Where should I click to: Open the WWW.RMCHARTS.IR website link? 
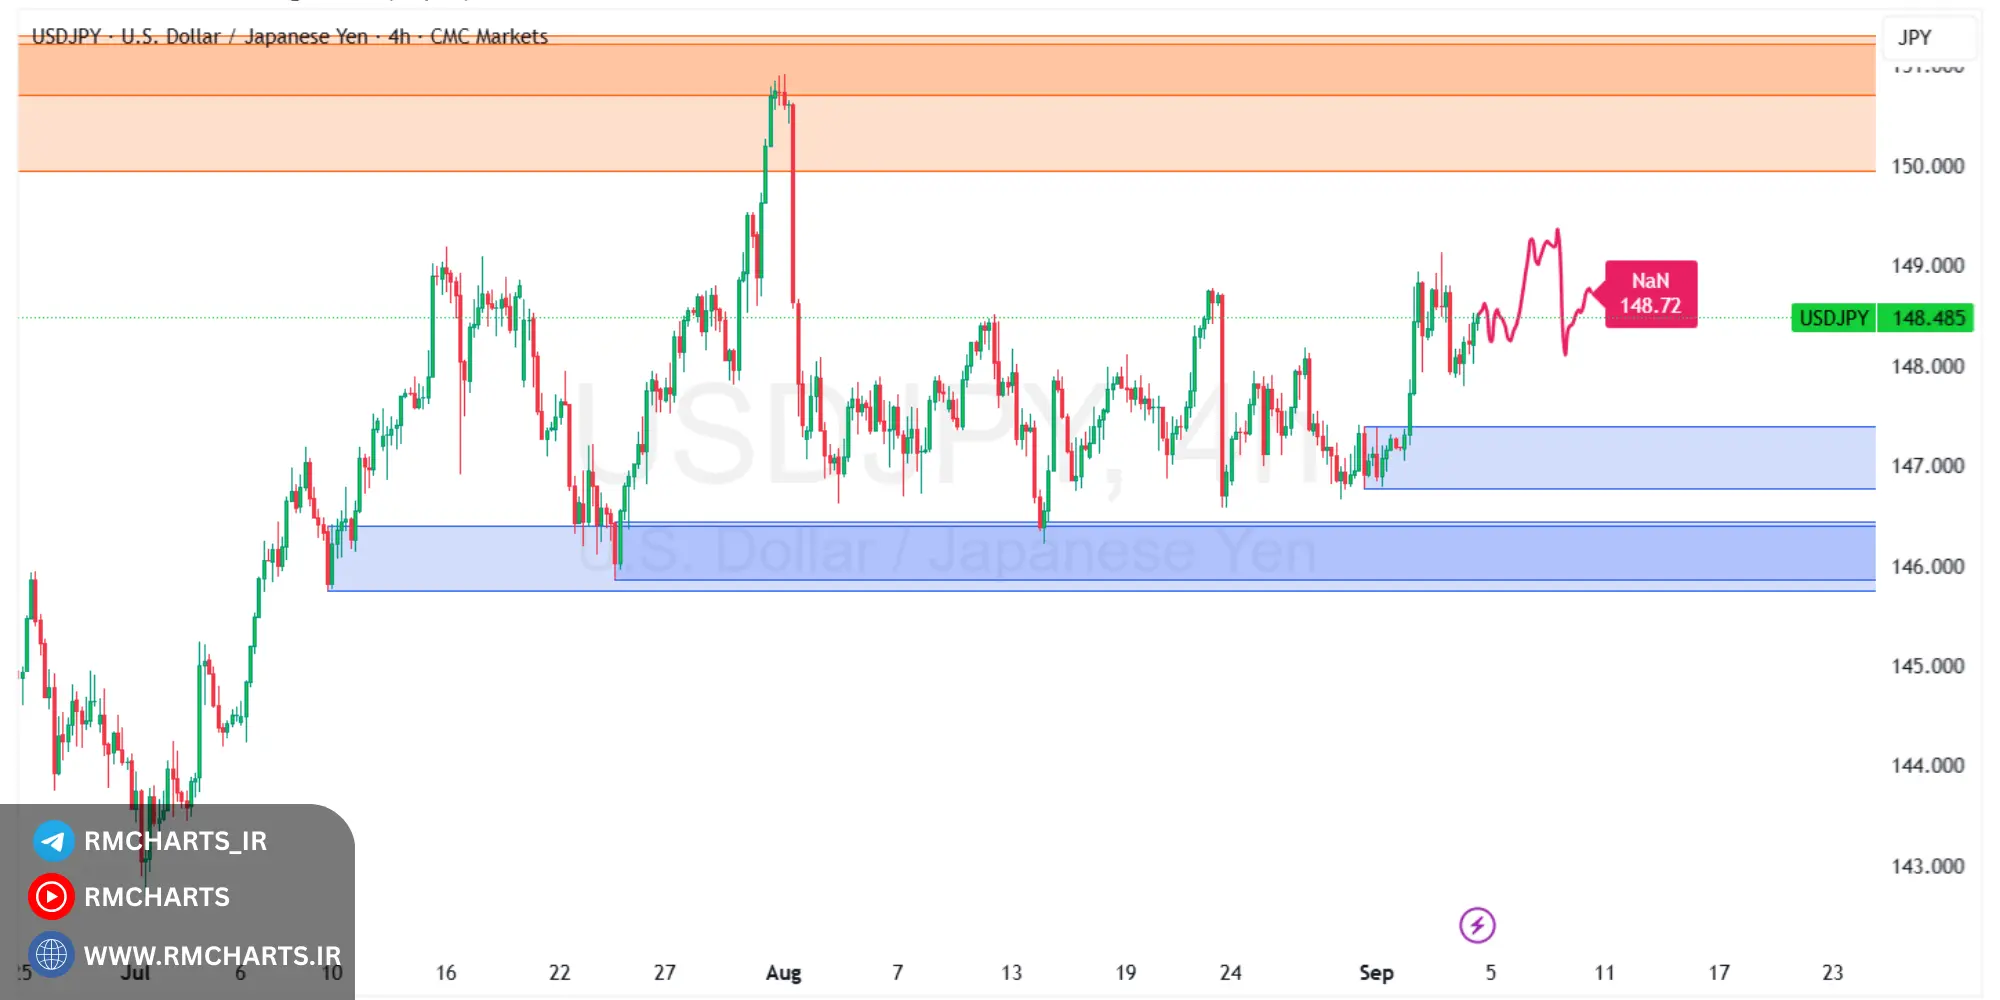click(213, 954)
